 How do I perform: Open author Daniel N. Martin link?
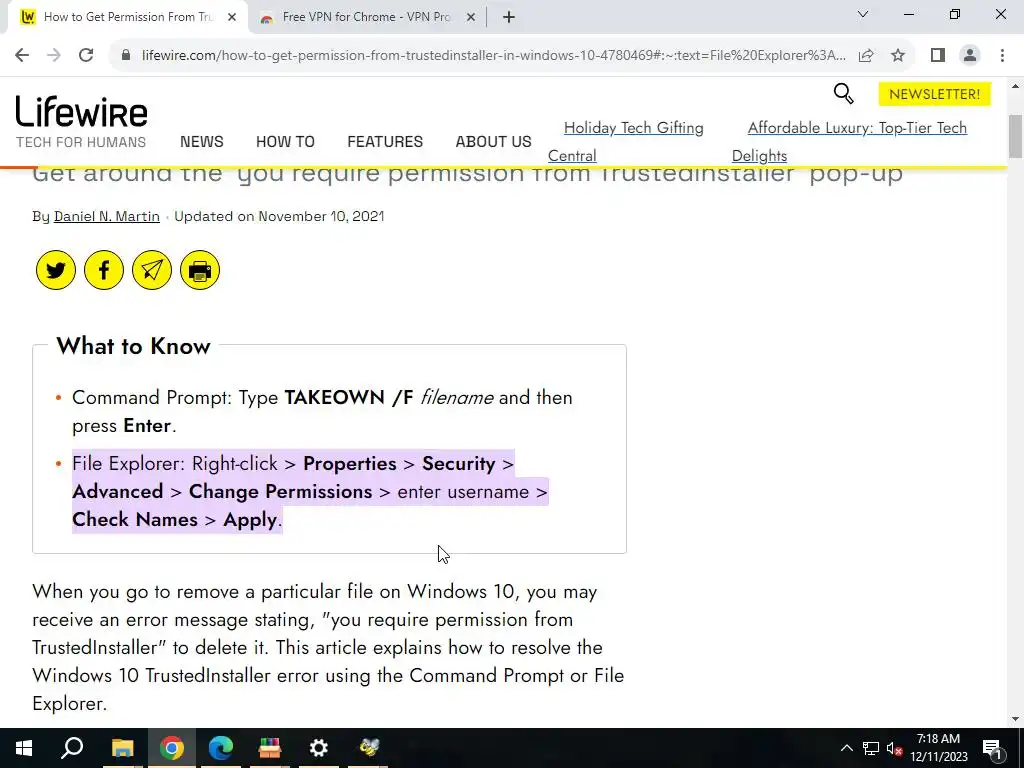click(106, 216)
